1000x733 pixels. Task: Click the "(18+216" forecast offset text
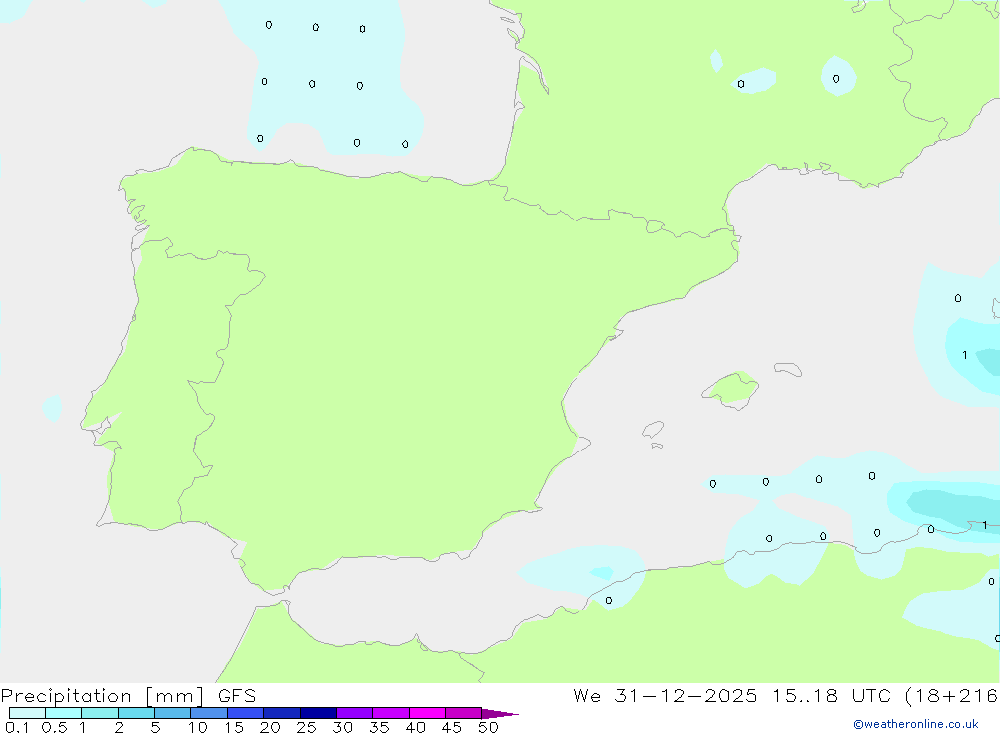952,696
